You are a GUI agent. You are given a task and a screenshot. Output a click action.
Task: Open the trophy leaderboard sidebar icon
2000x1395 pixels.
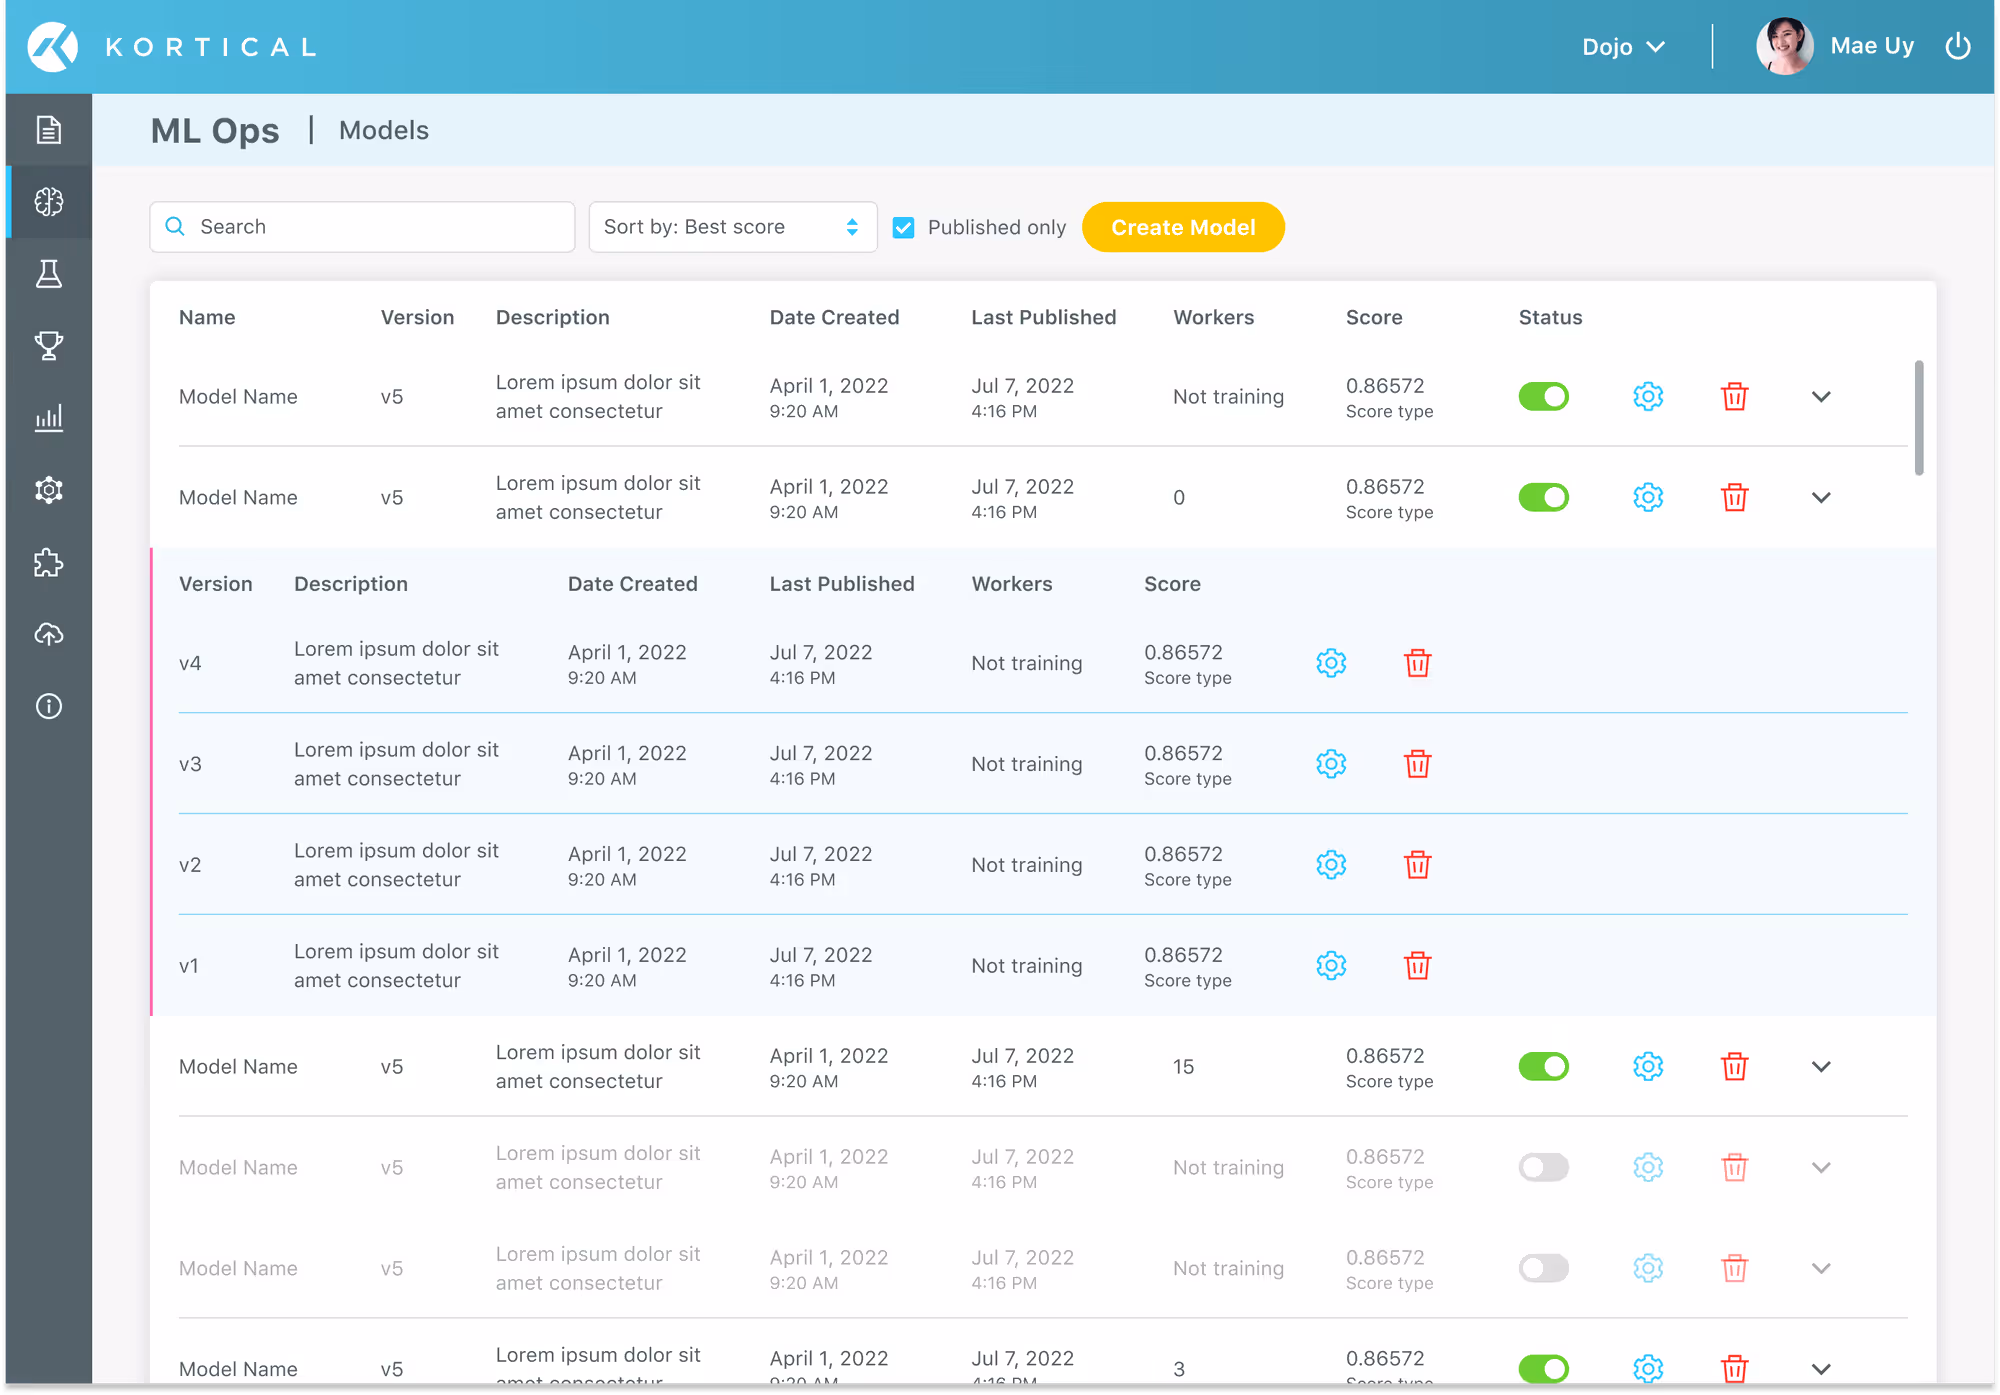click(48, 346)
